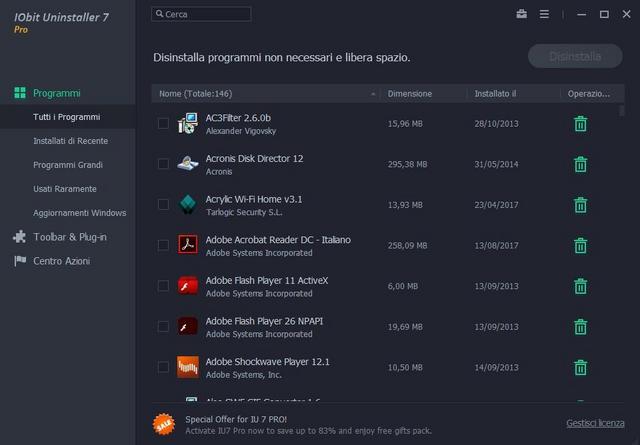Open the Gestisci licenza link
Viewport: 640px width, 445px height.
point(595,423)
